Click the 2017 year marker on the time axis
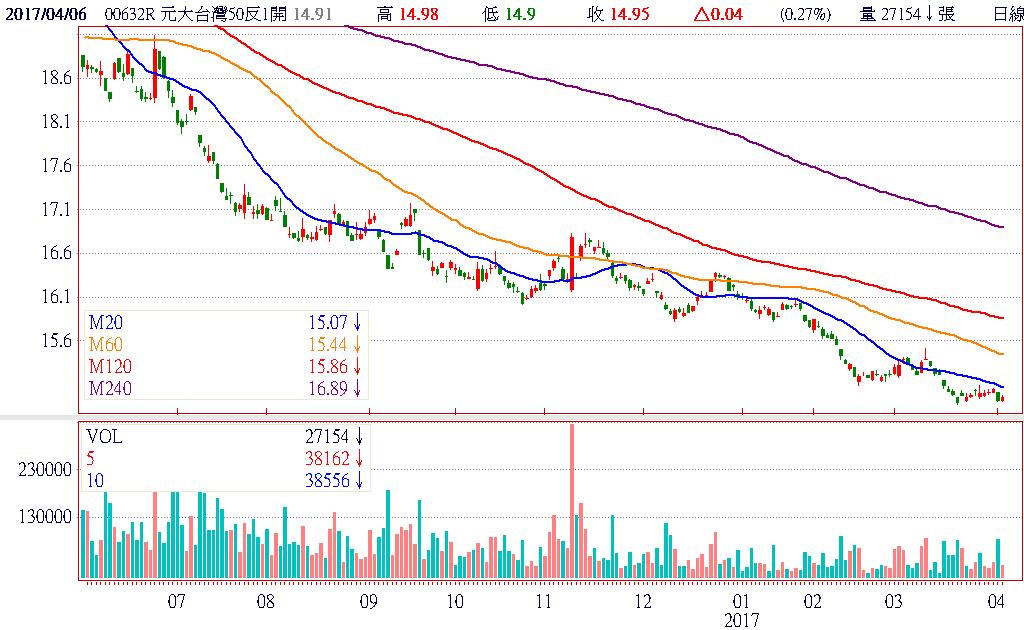This screenshot has width=1024, height=630. click(x=743, y=620)
